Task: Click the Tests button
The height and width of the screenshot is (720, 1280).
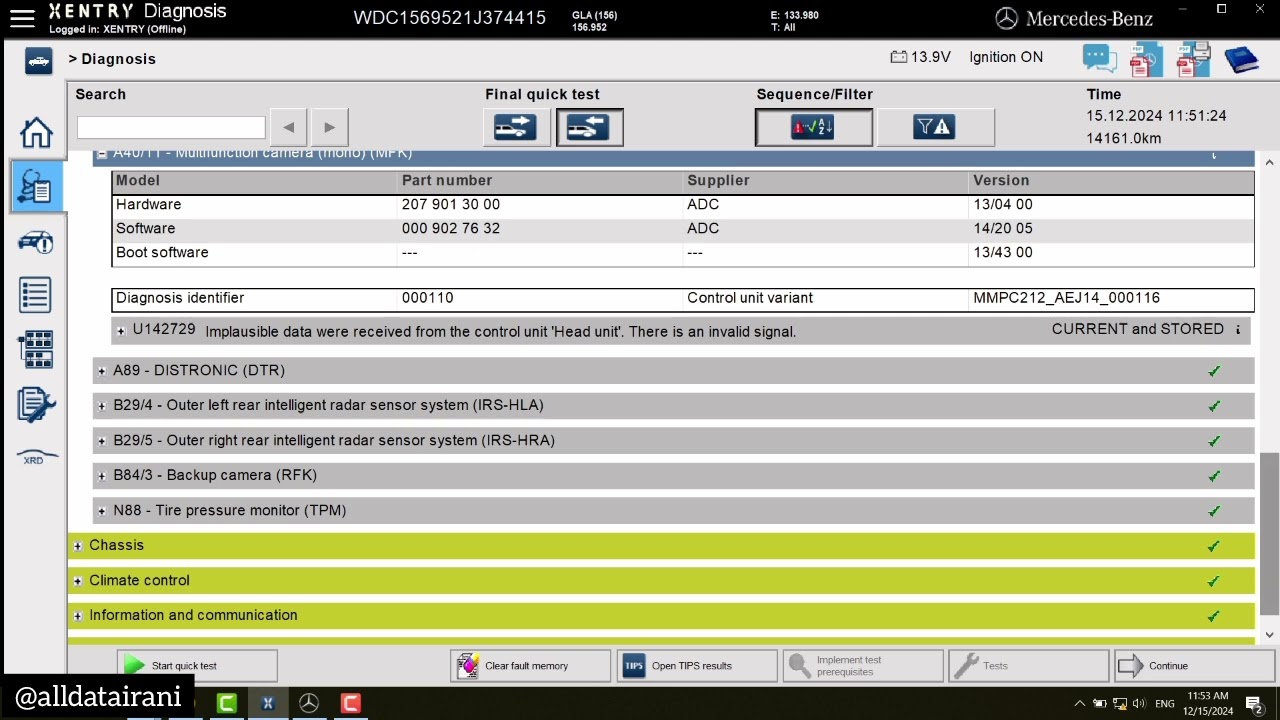Action: [x=1029, y=666]
